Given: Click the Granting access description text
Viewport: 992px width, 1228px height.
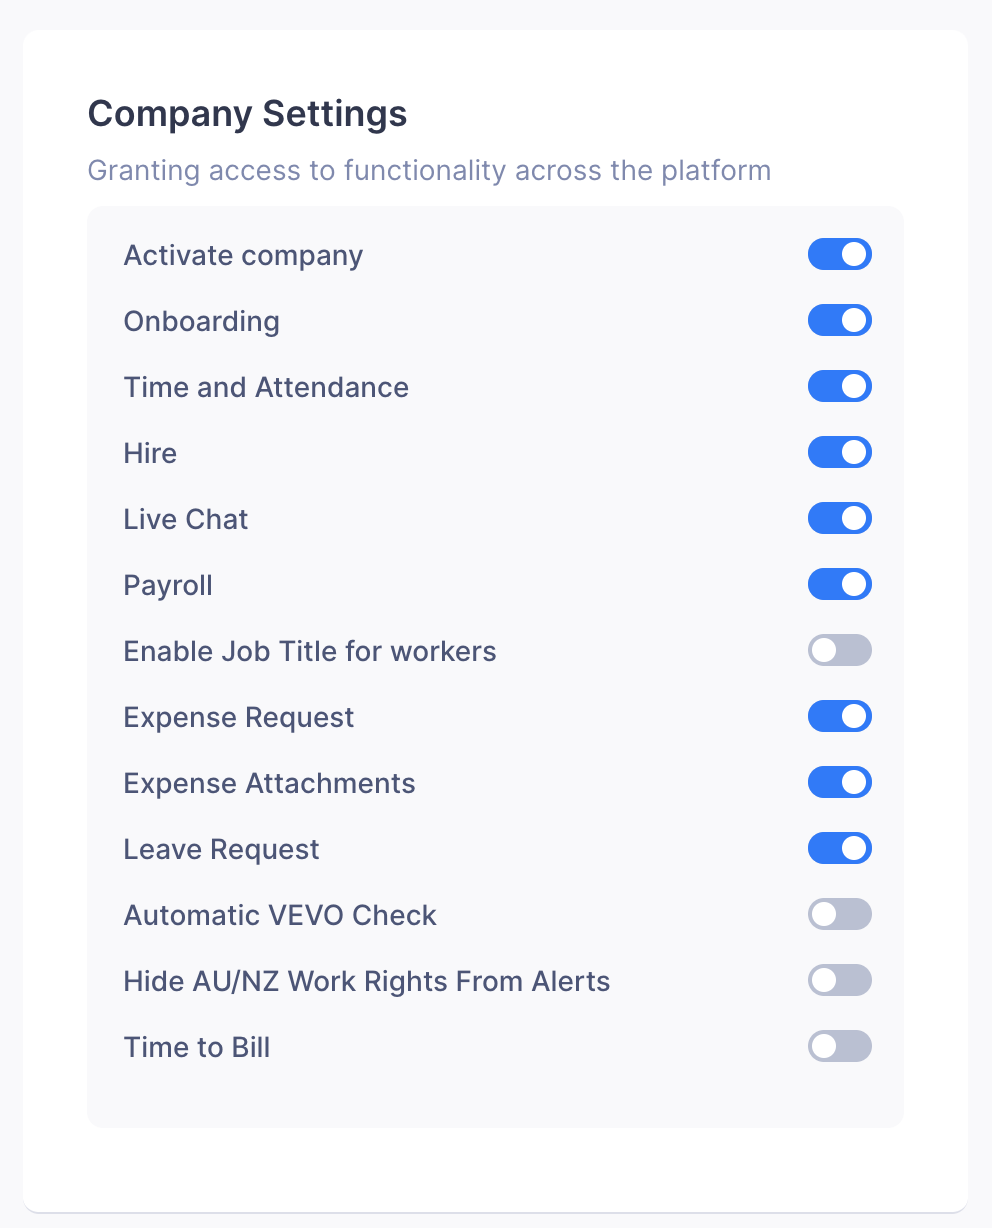Looking at the screenshot, I should pos(430,170).
